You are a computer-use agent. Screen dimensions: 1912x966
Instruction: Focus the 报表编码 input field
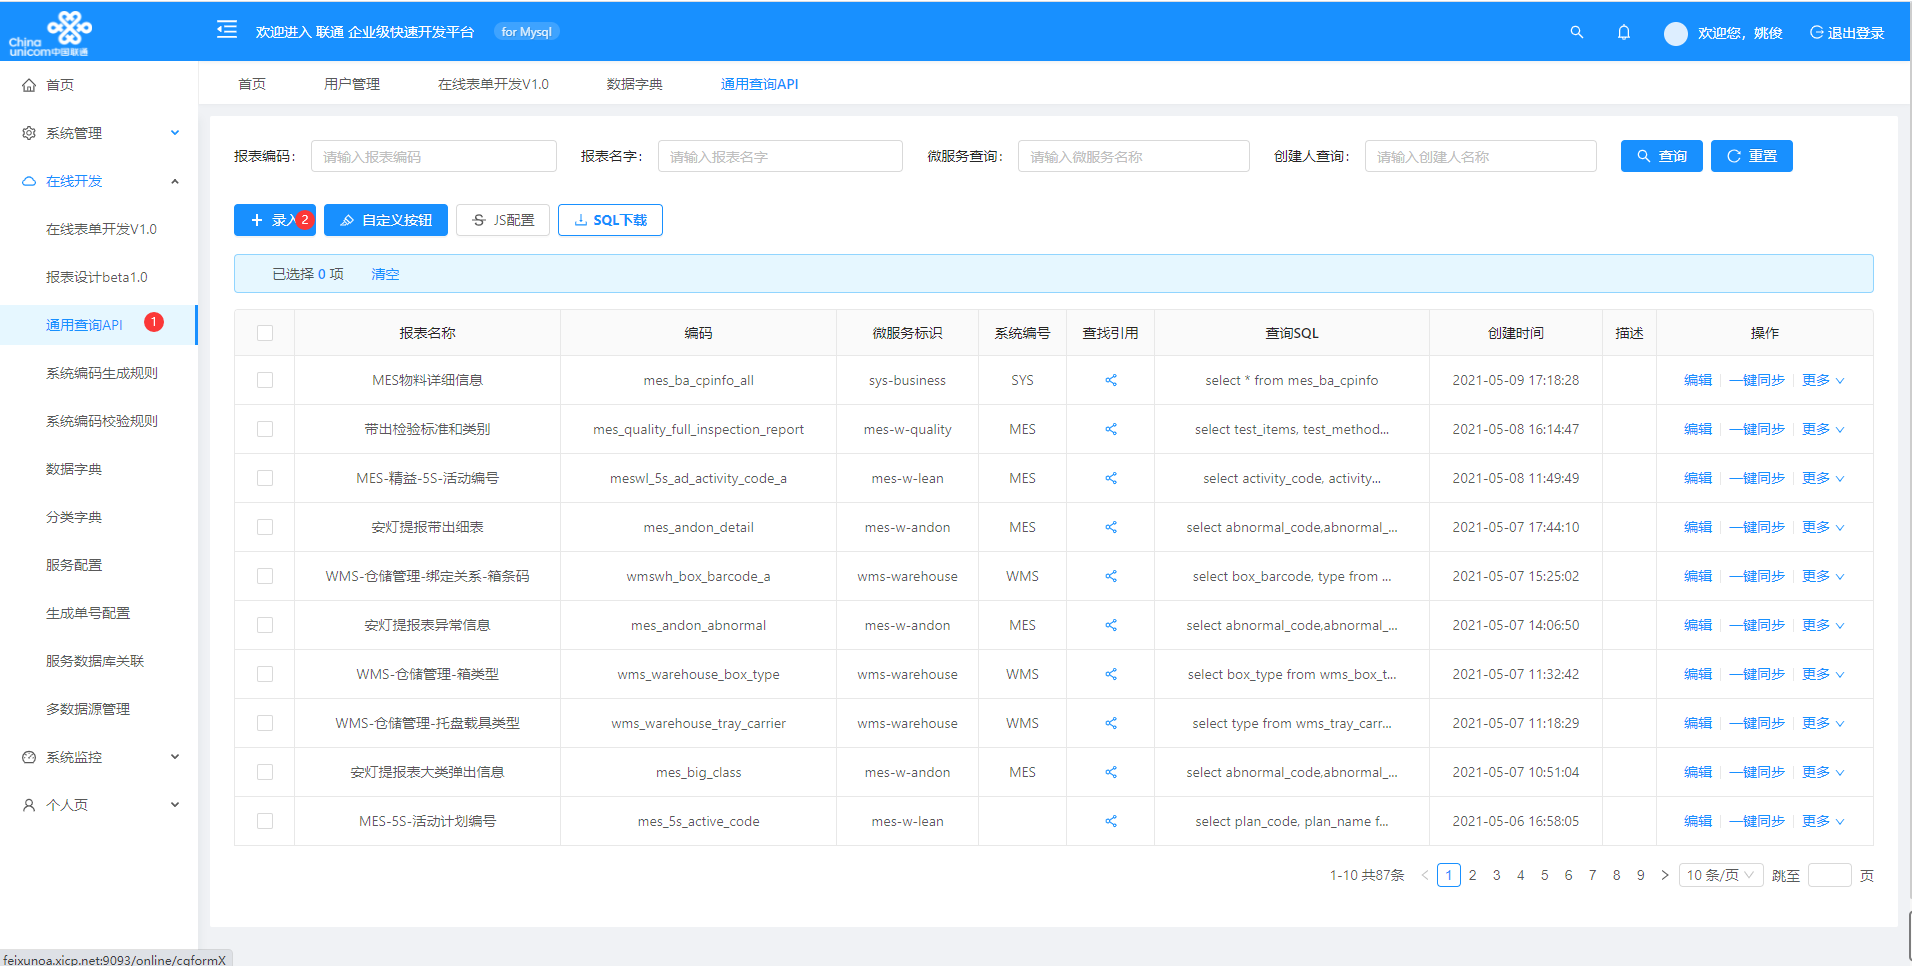click(433, 156)
